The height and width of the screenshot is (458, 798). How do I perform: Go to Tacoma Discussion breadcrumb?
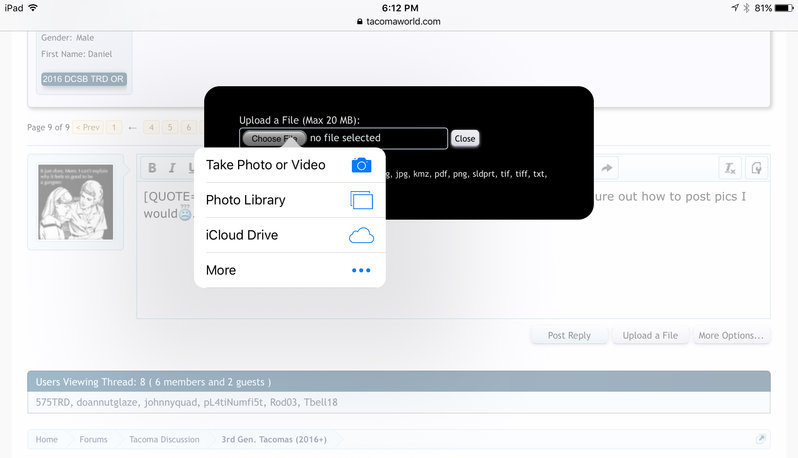coord(164,439)
